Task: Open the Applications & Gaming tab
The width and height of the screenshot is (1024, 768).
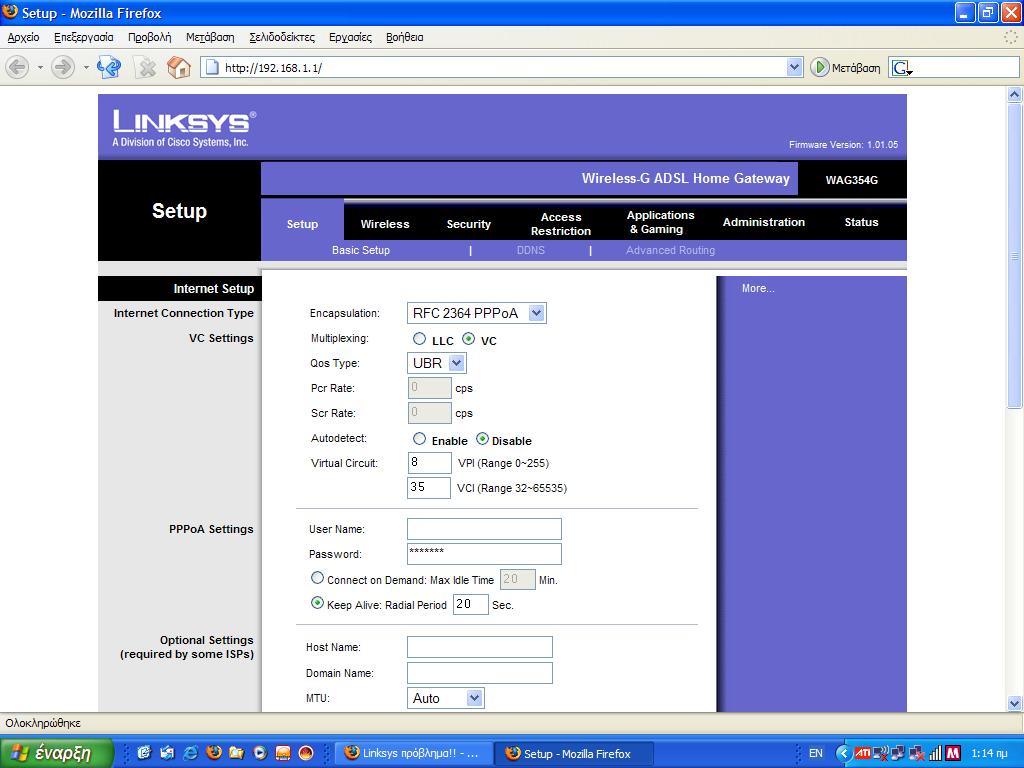Action: (660, 222)
